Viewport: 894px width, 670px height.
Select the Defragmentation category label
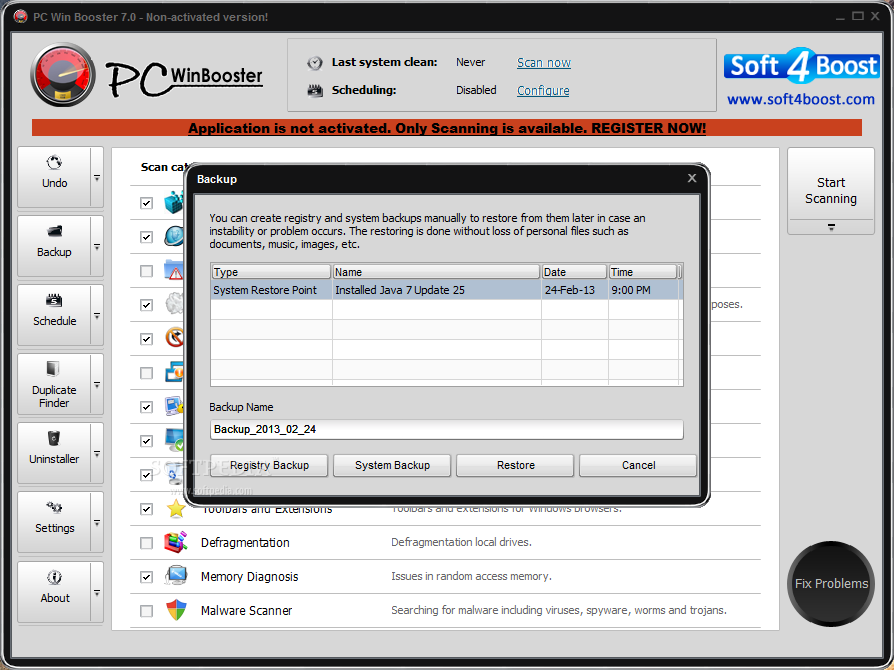245,542
